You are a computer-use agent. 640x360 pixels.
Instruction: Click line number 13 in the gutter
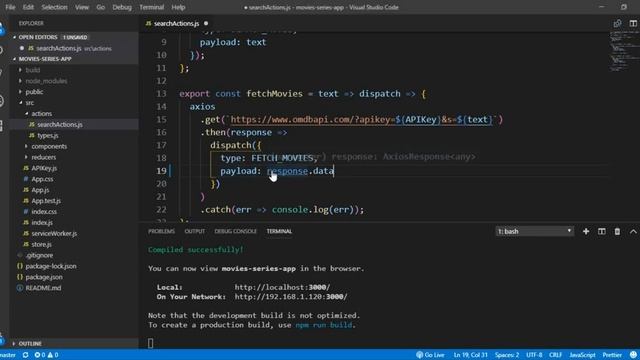coord(161,94)
